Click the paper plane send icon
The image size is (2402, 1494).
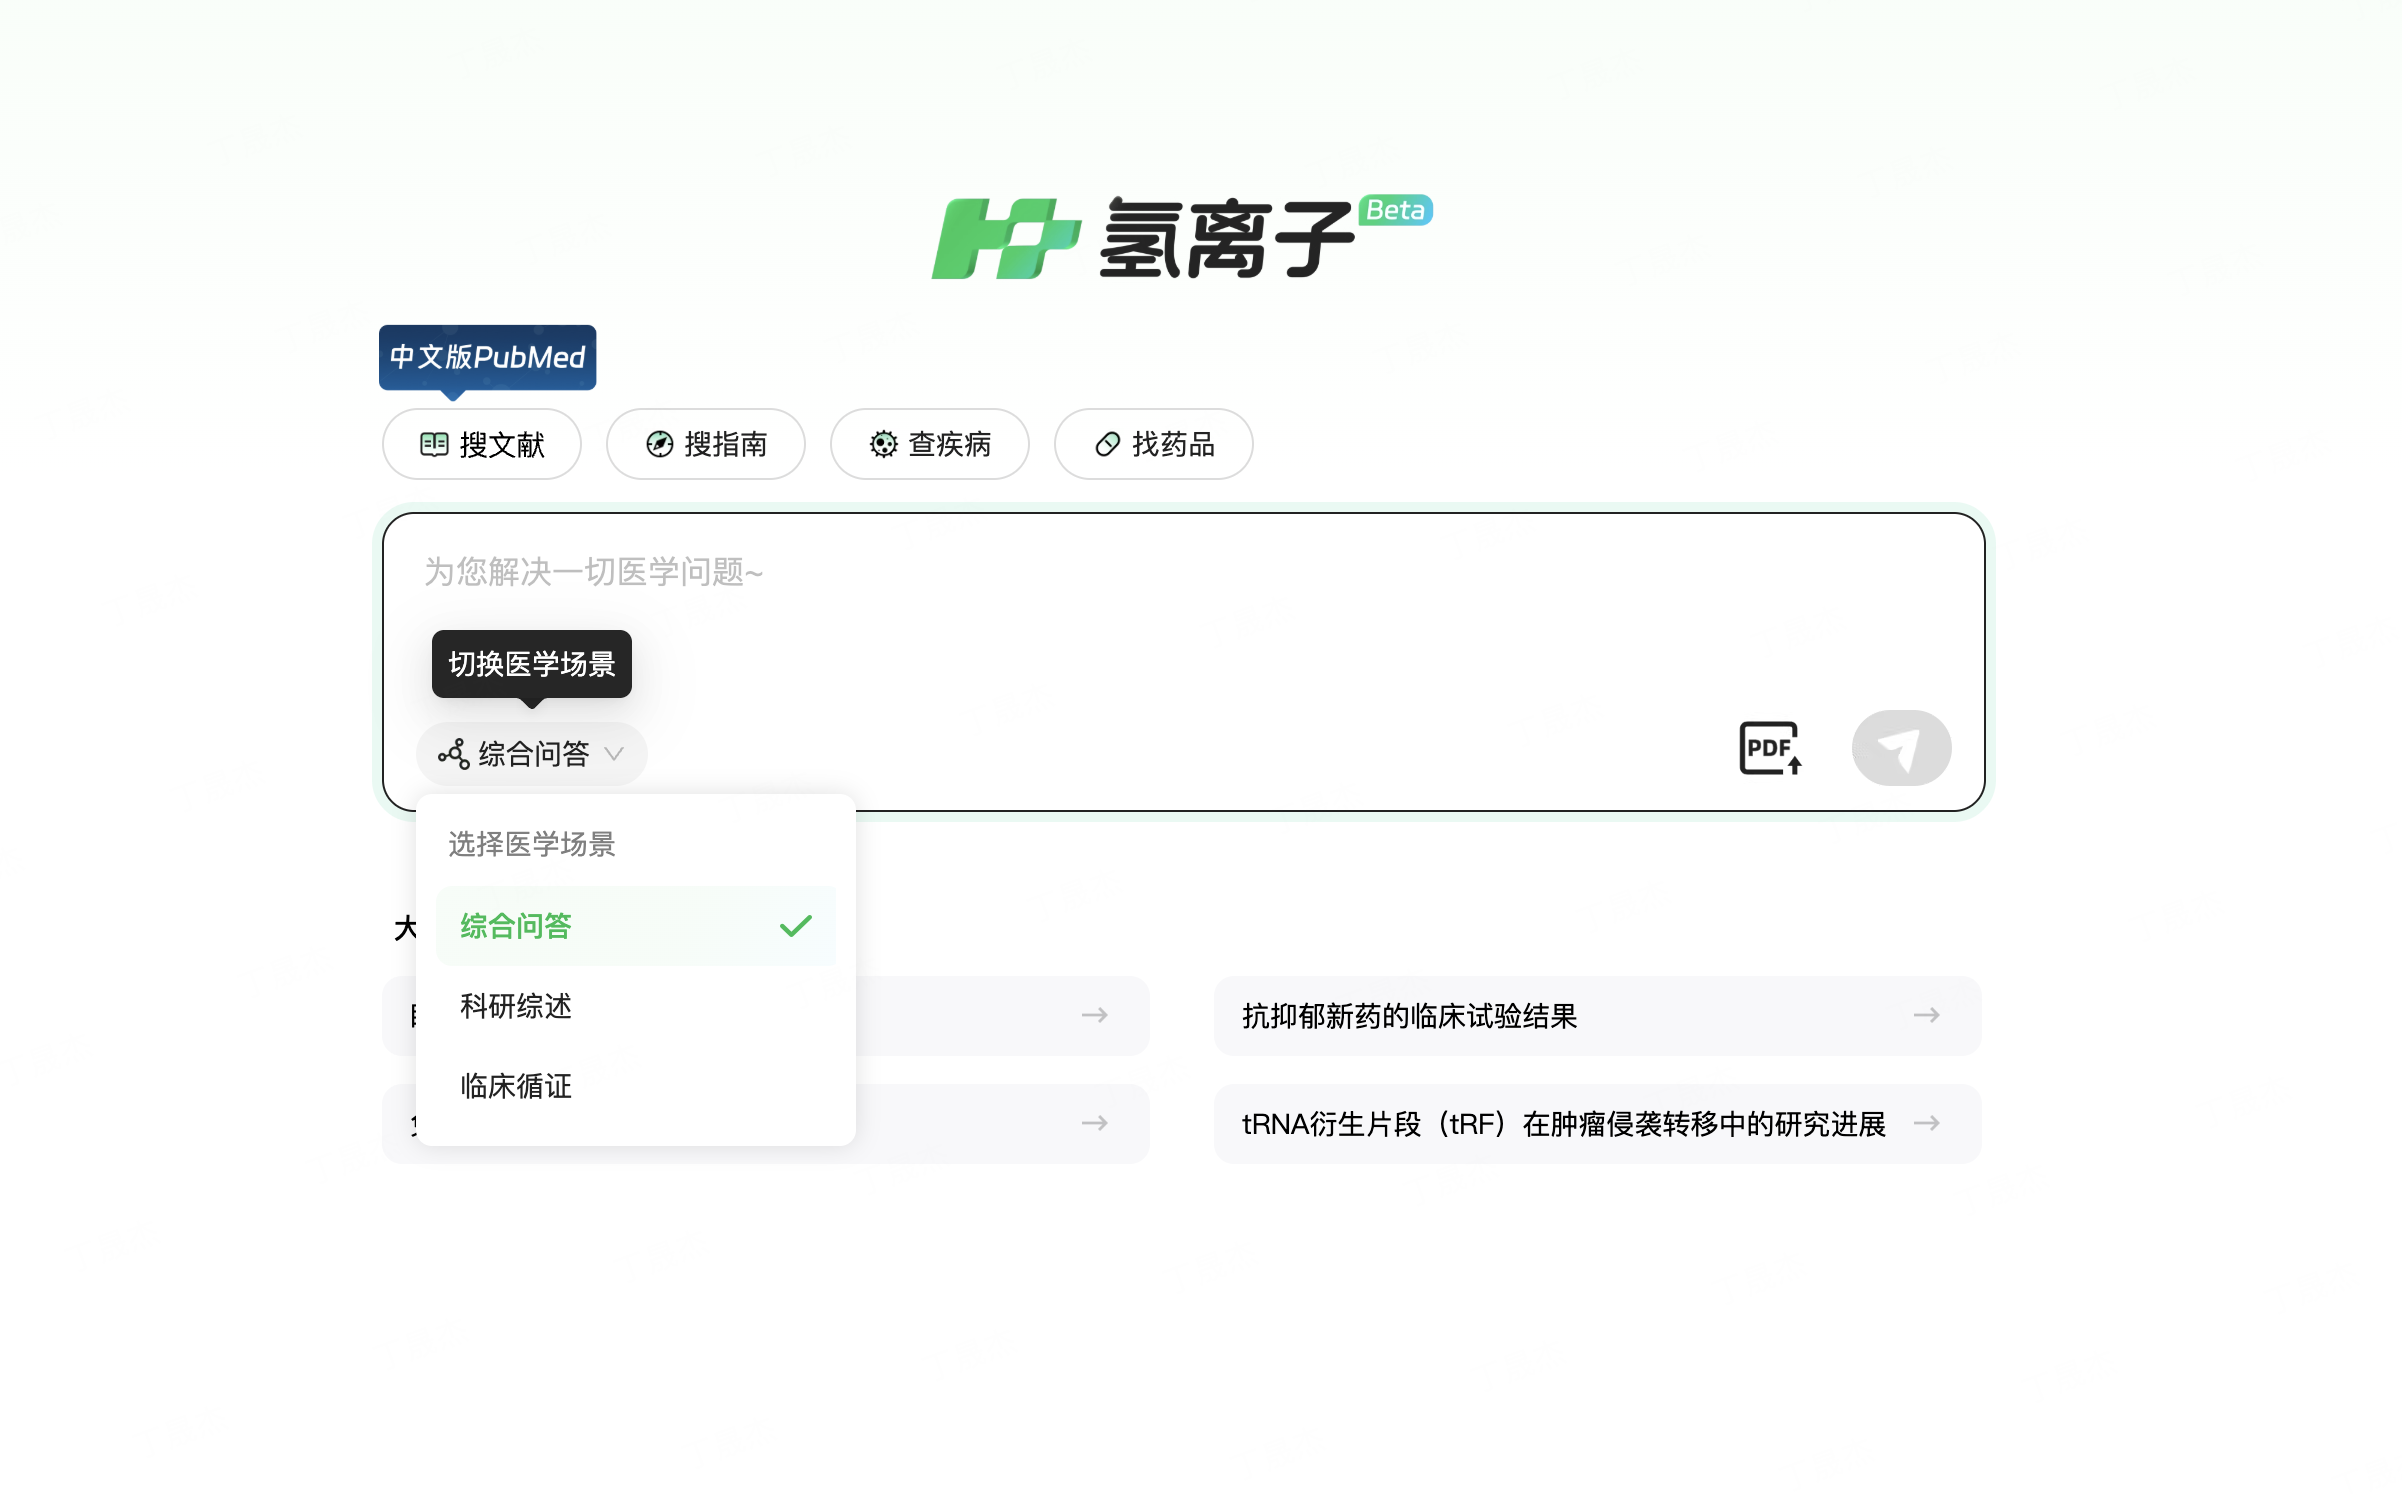click(1901, 748)
